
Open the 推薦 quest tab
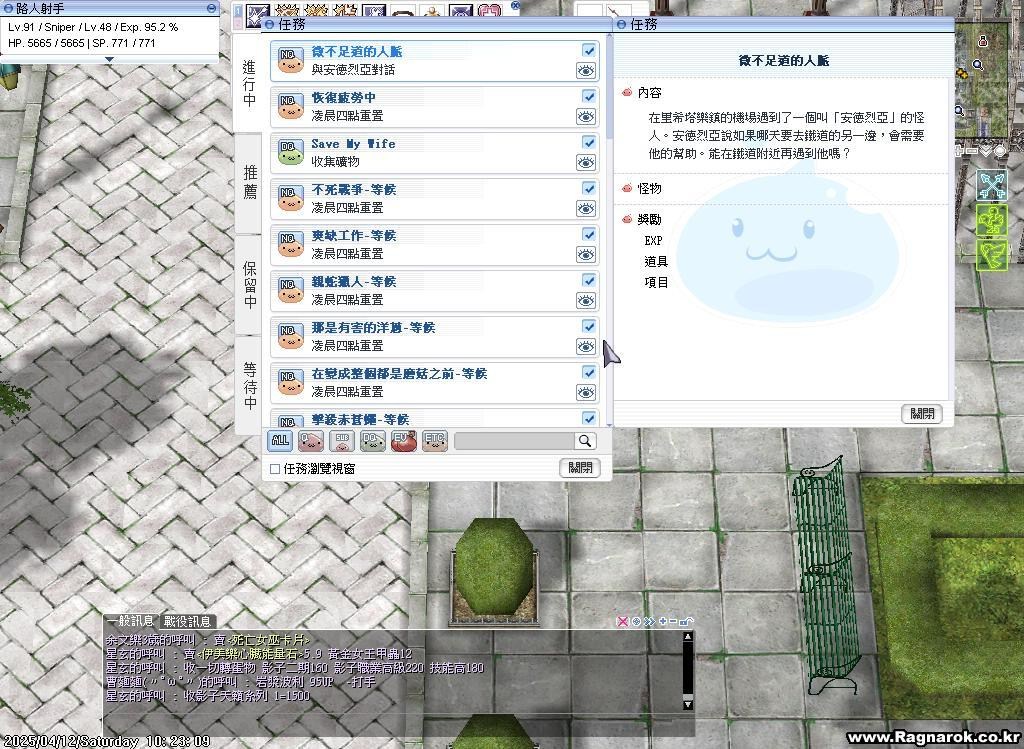tap(249, 182)
